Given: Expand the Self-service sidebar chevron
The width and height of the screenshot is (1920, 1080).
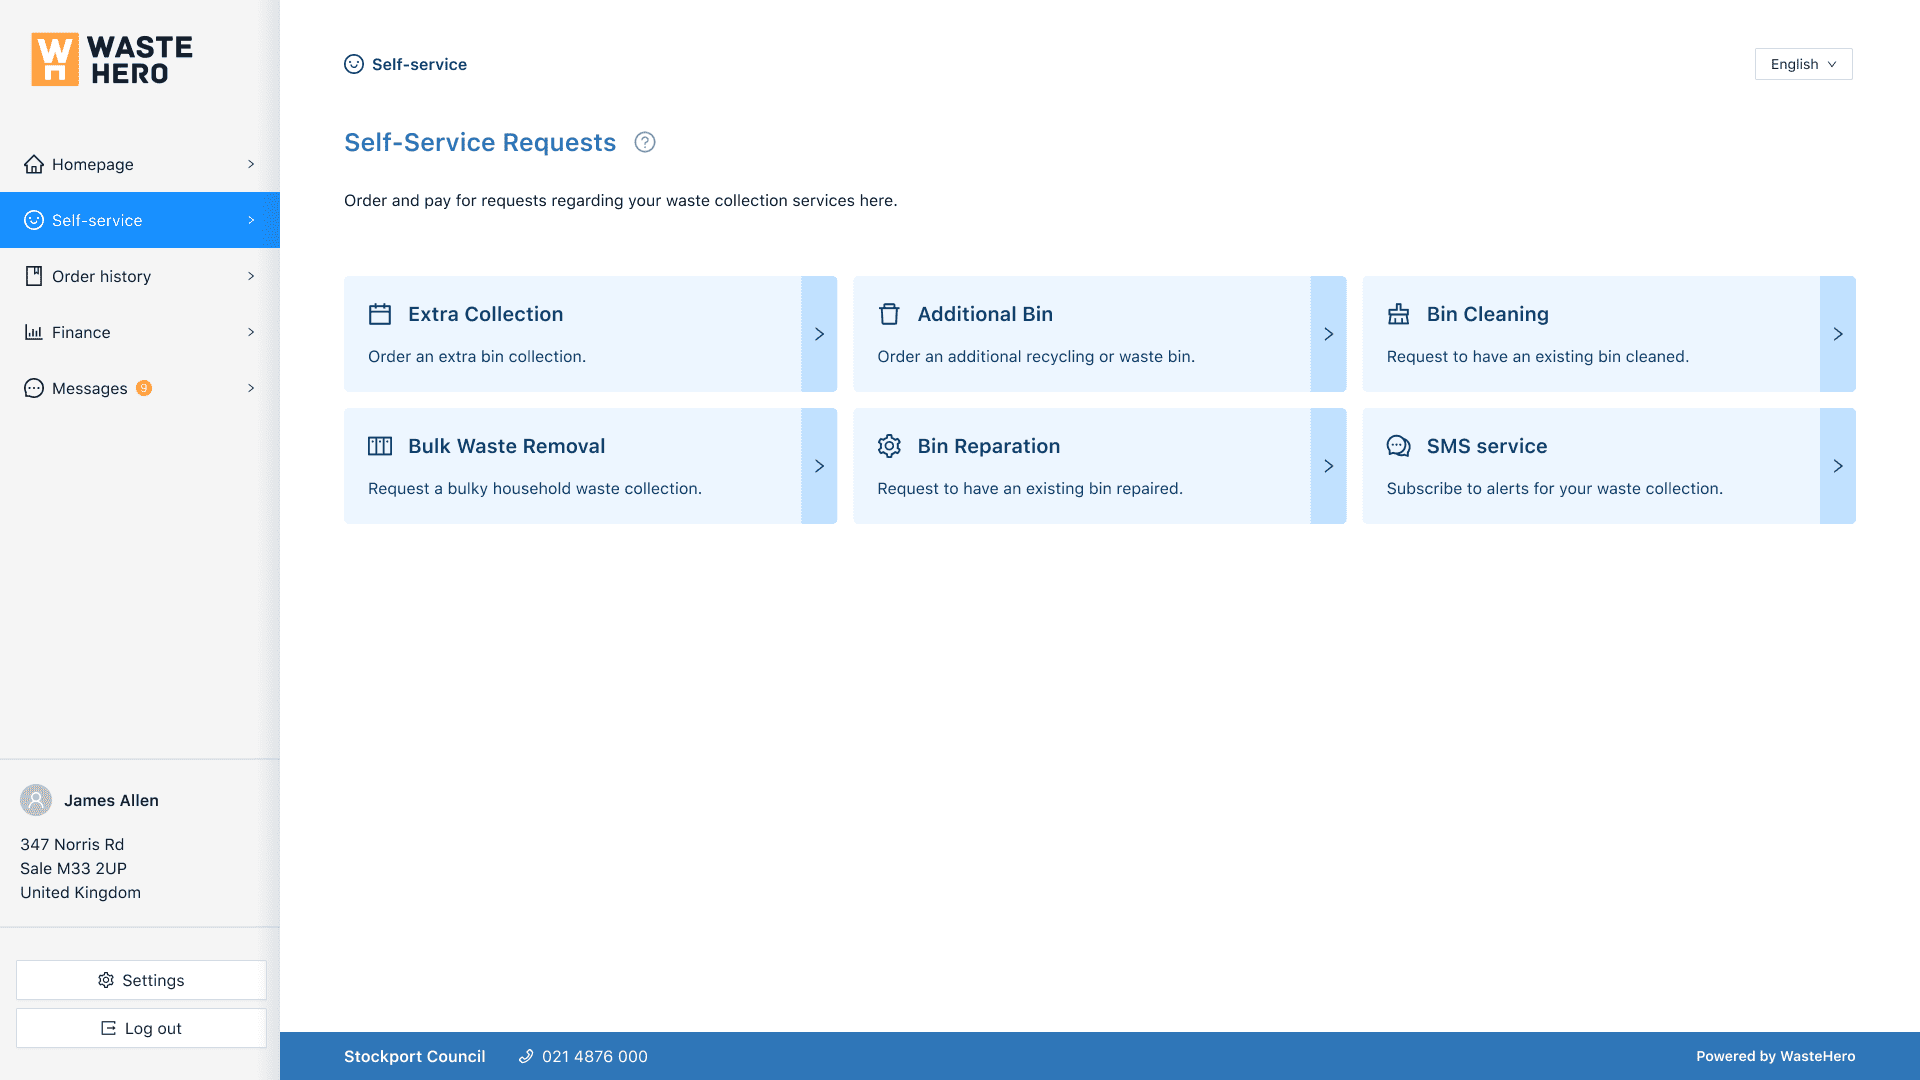Looking at the screenshot, I should click(251, 220).
